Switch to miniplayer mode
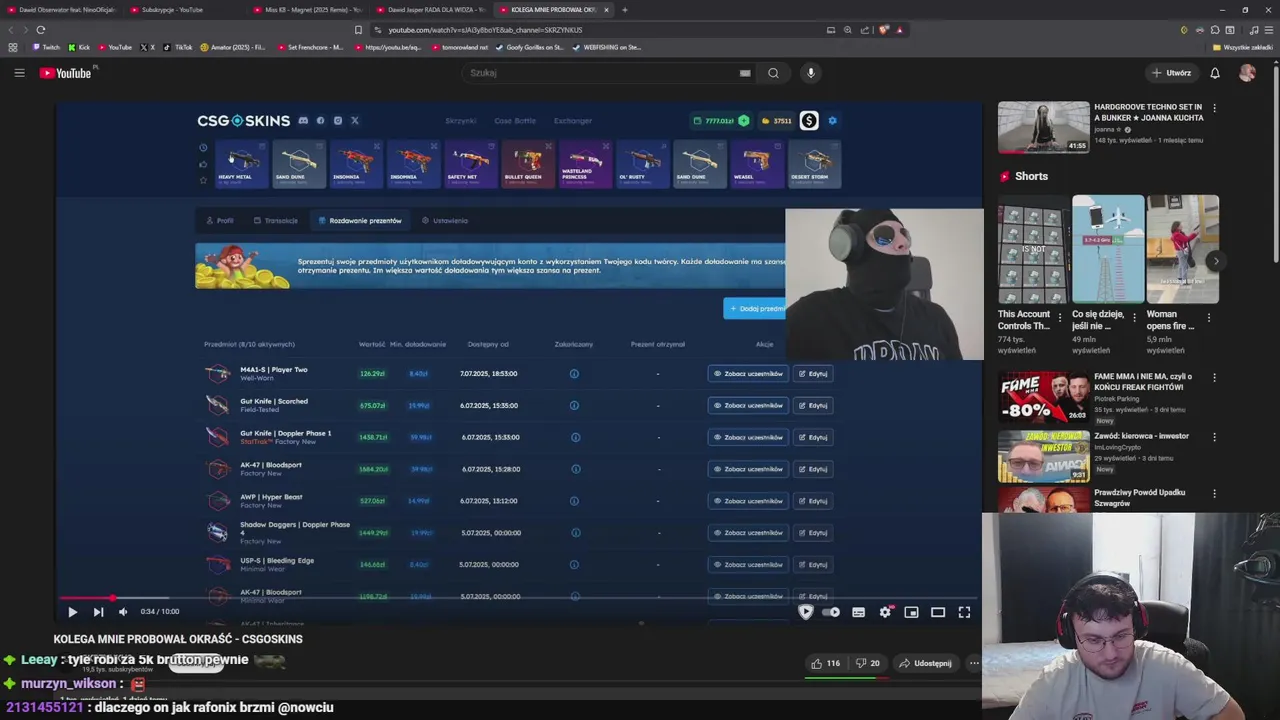The image size is (1280, 720). pos(911,612)
